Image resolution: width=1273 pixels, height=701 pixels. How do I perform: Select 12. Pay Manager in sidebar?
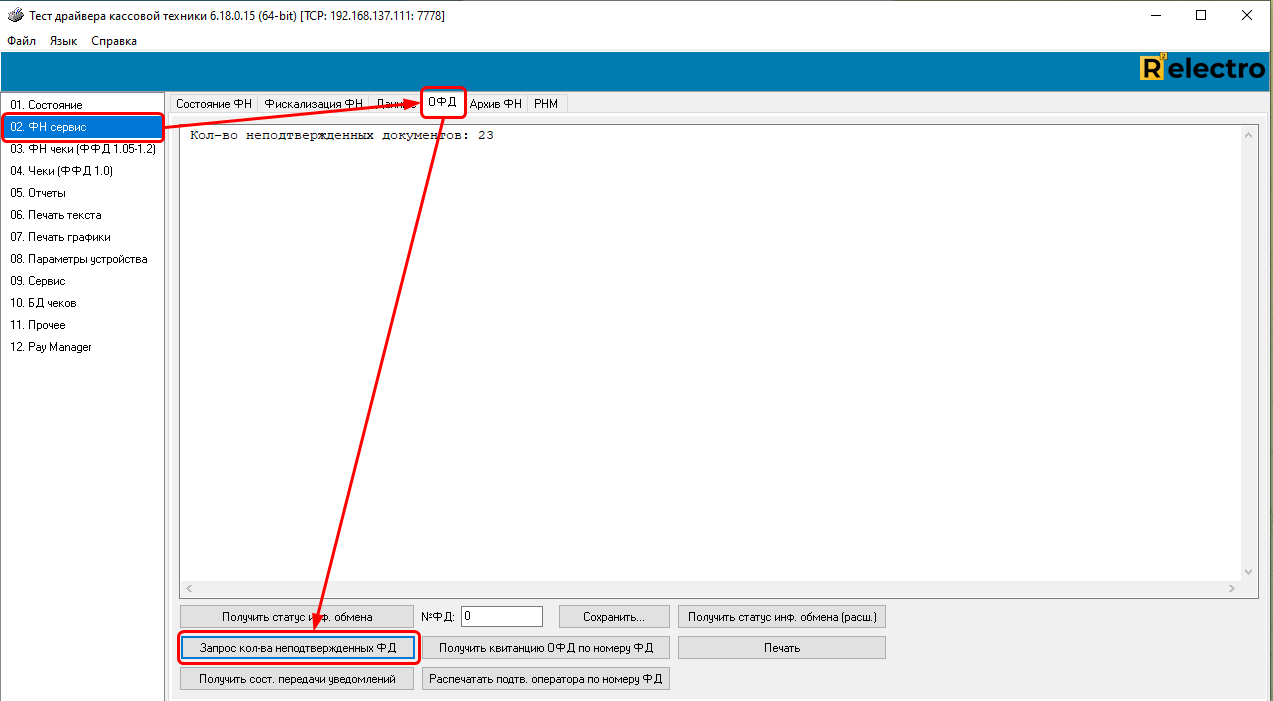click(51, 347)
